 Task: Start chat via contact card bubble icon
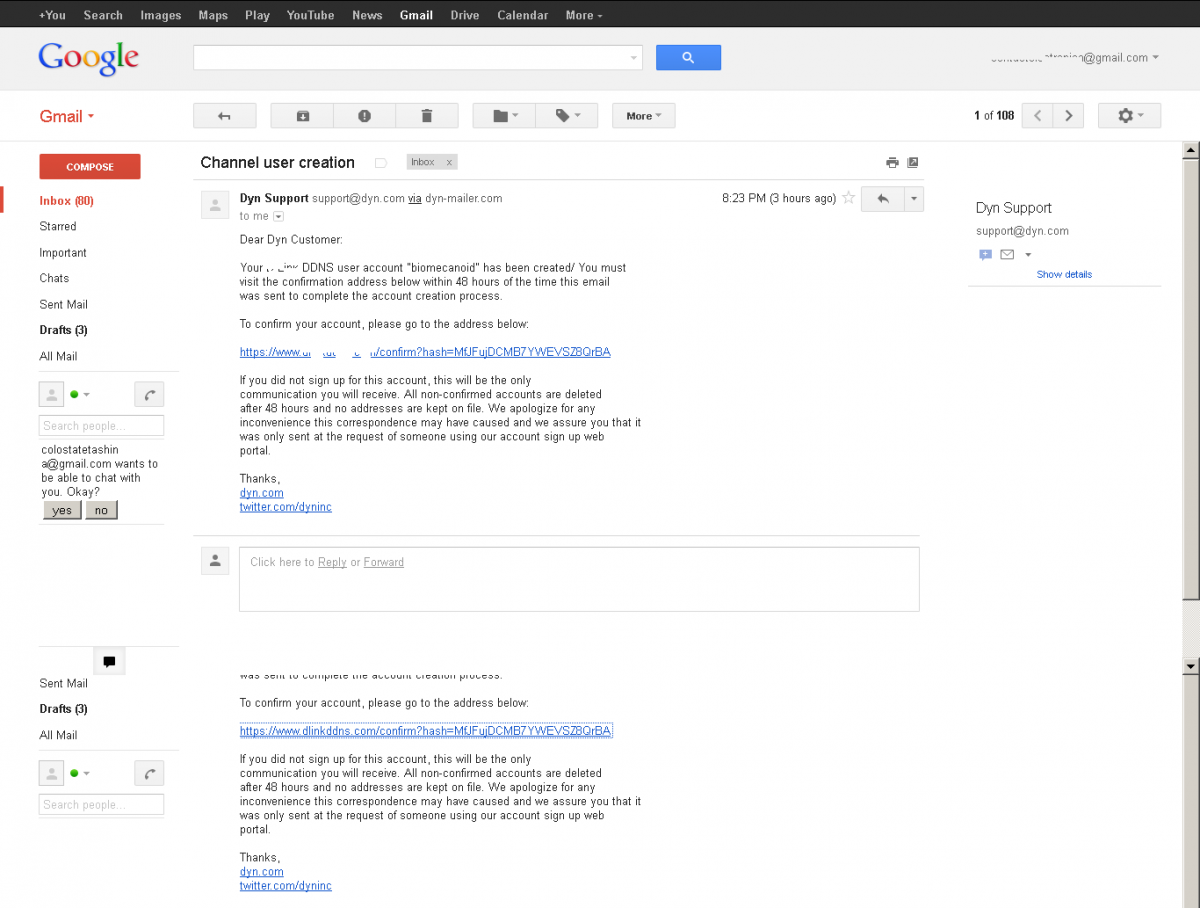pos(985,255)
